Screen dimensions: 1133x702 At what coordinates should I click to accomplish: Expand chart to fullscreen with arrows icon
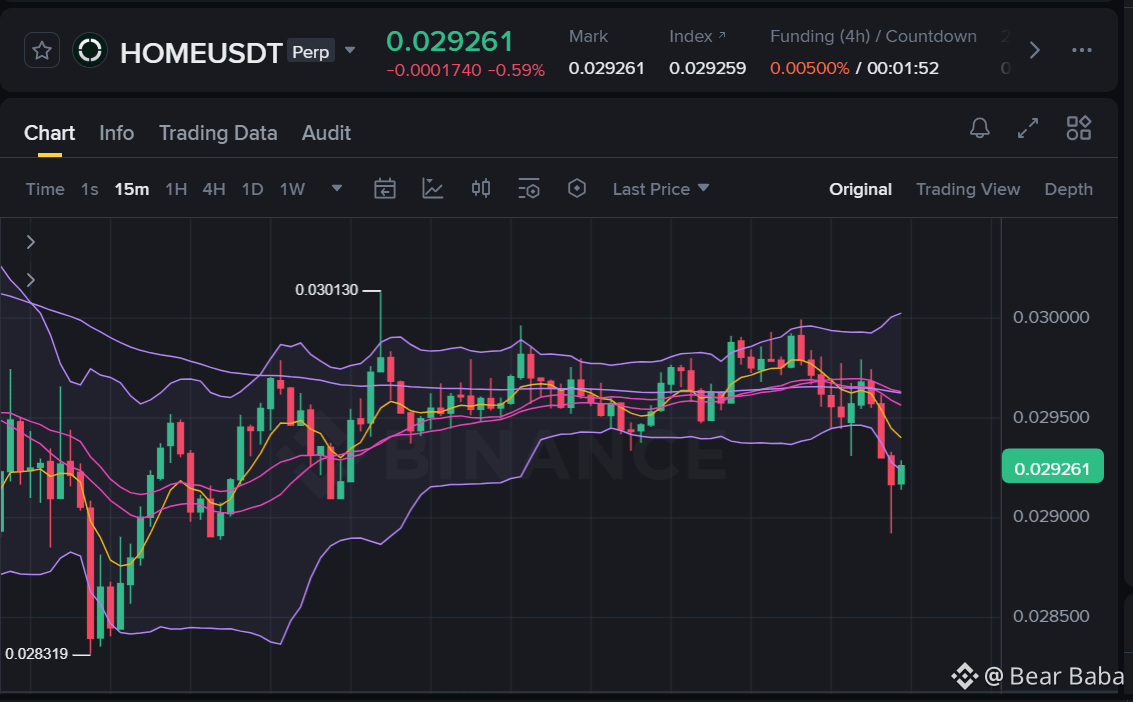coord(1028,128)
